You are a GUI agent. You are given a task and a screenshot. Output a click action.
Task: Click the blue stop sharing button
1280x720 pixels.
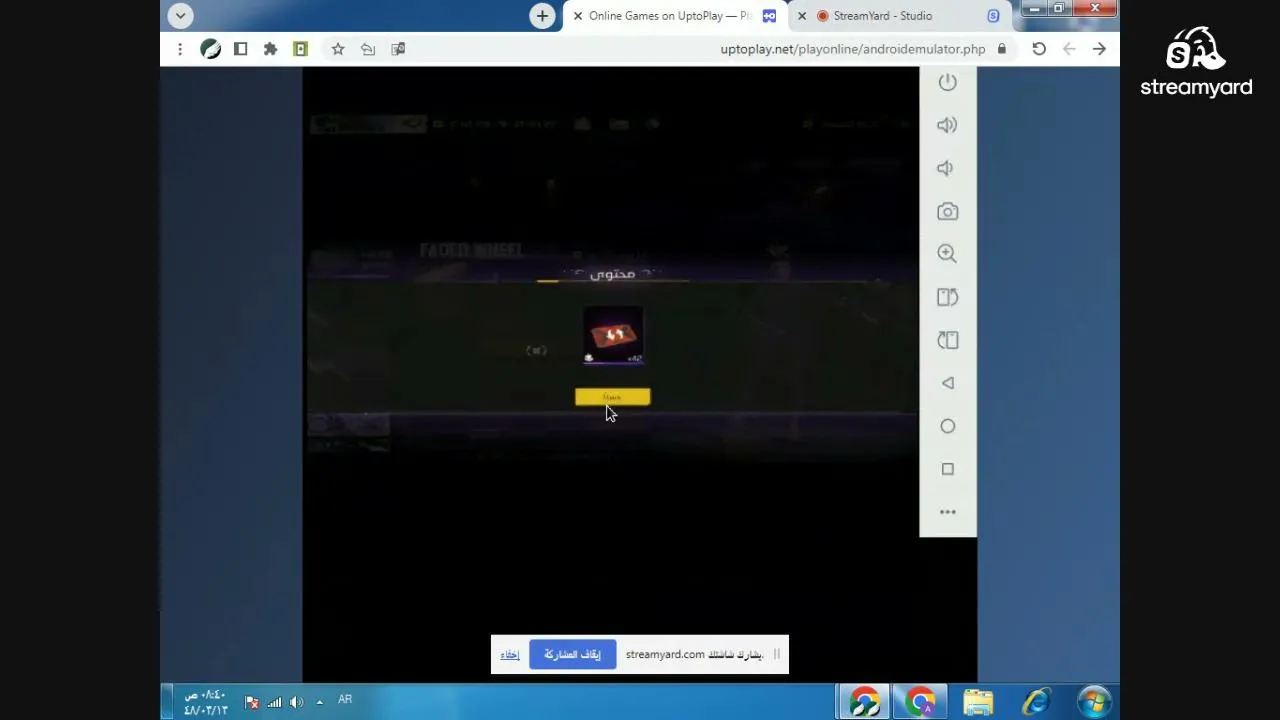pos(572,655)
